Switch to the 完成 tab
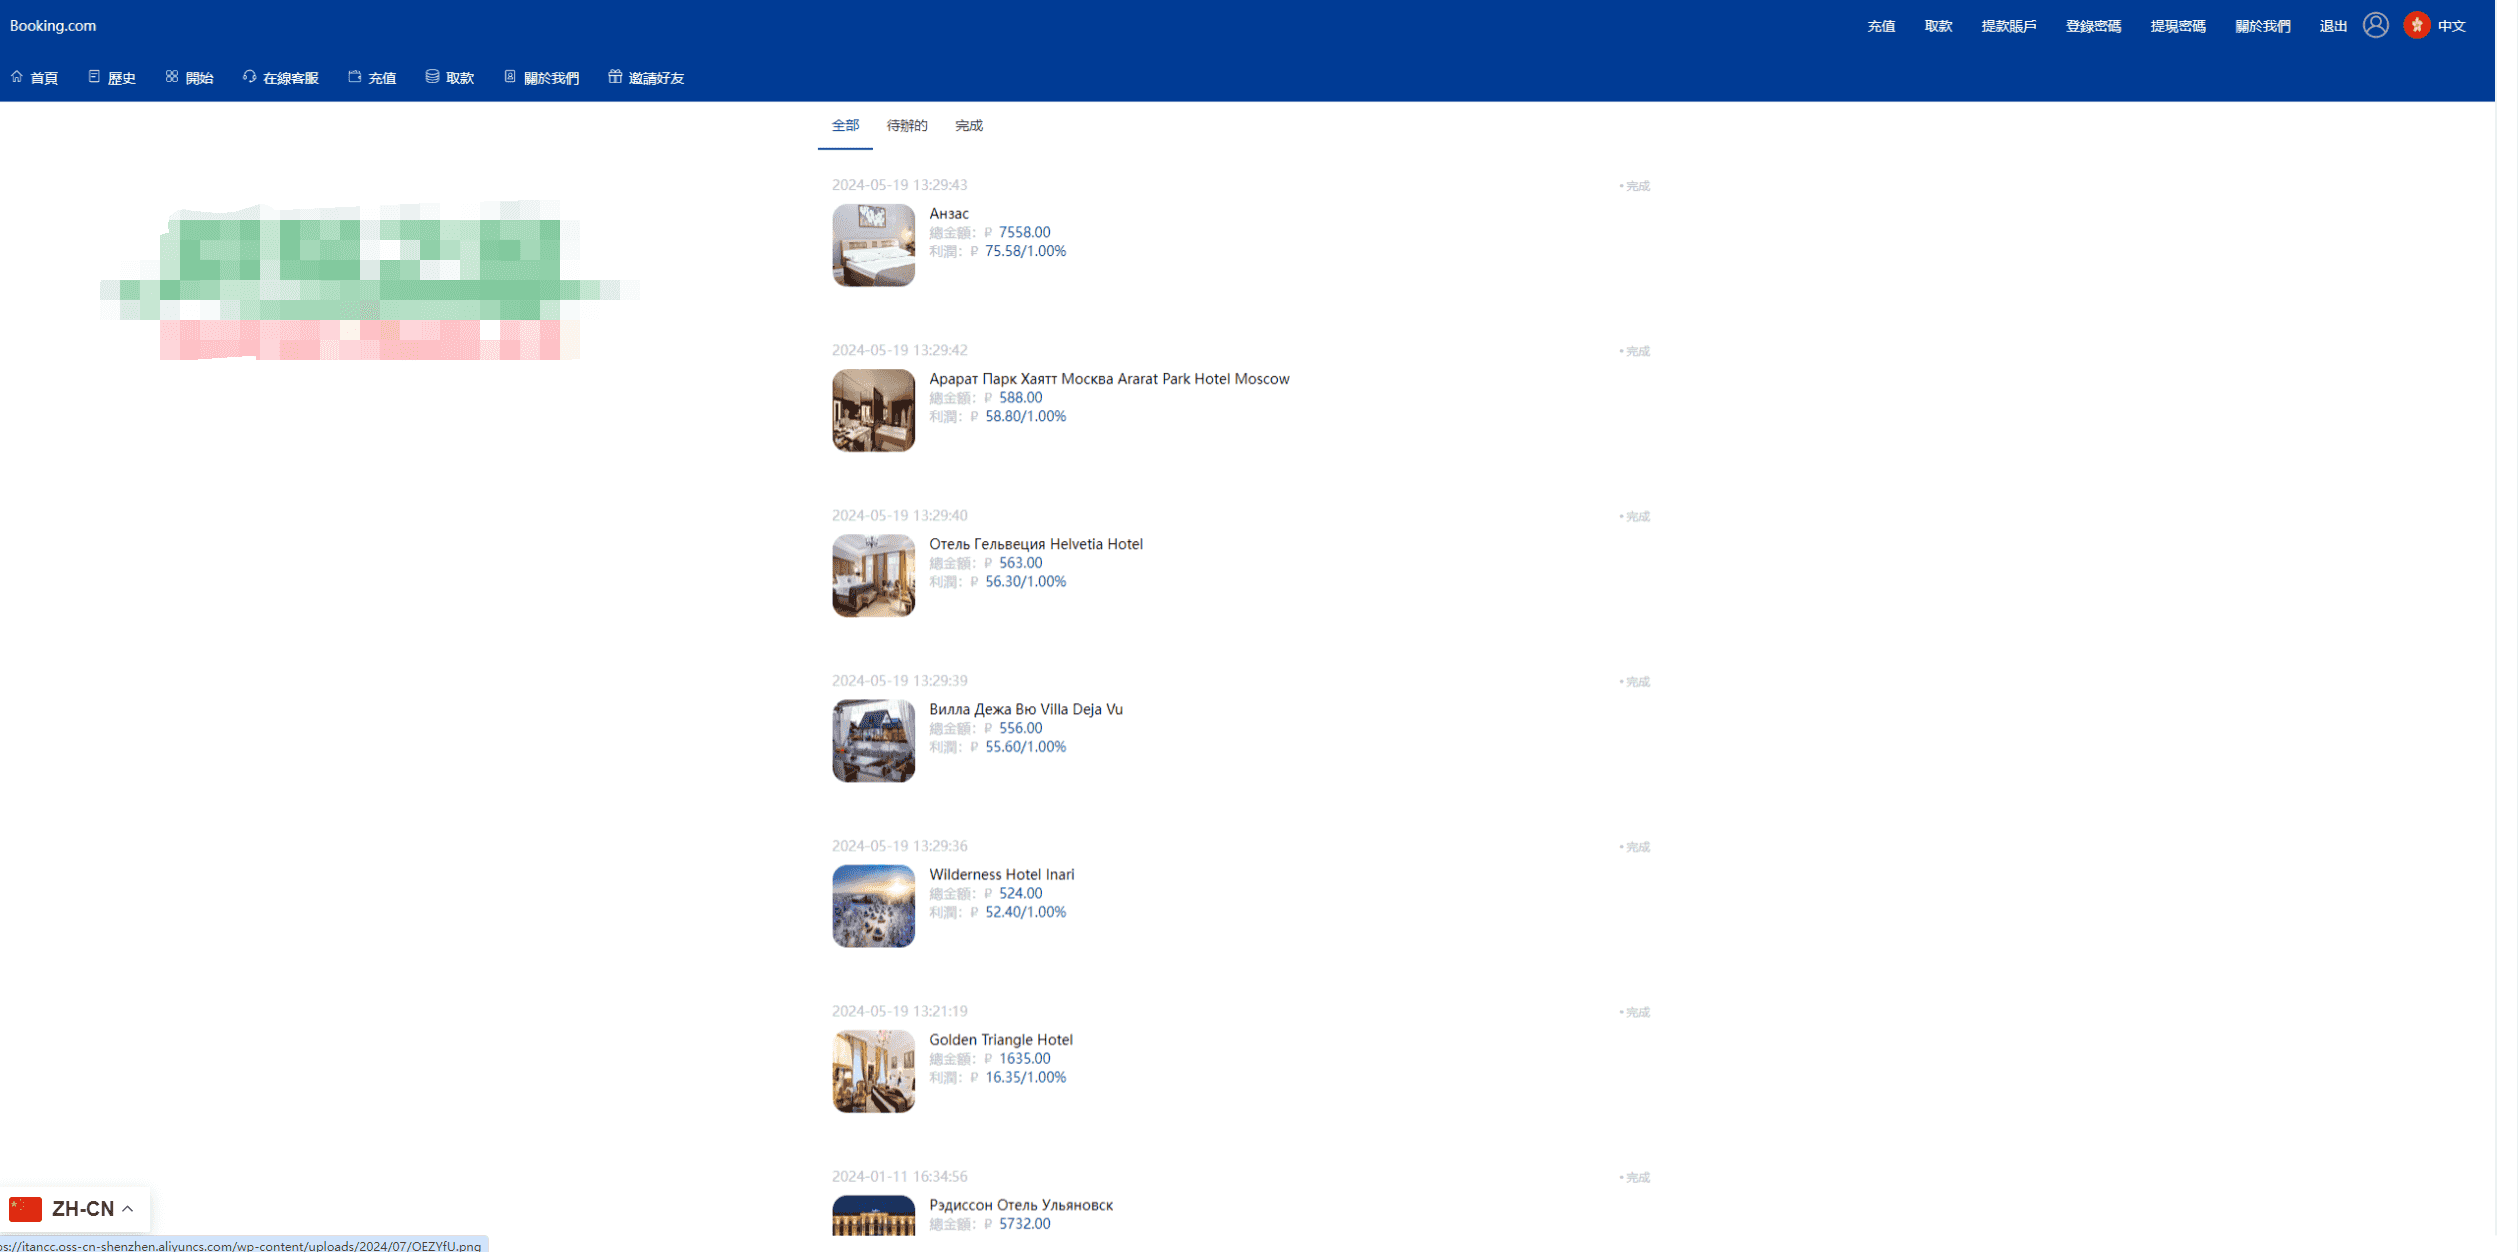Screen dimensions: 2518x1252 pos(969,126)
